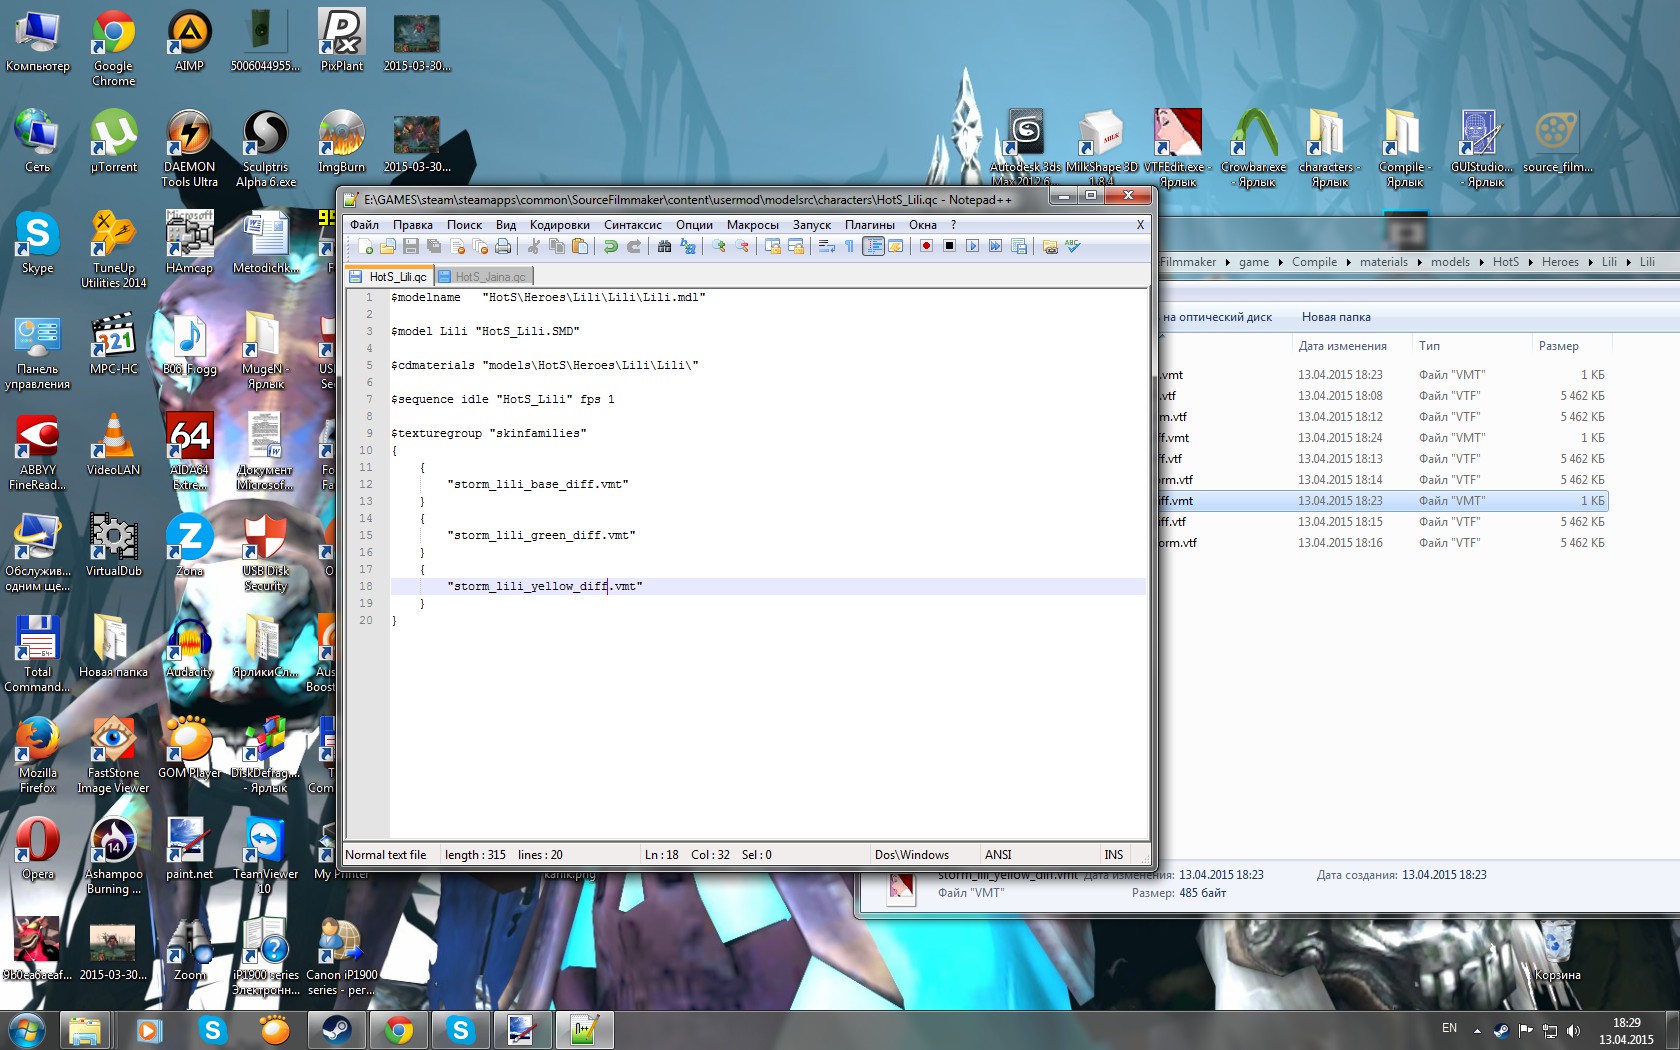
Task: Sort Explorer files by Размер column
Action: click(x=1559, y=346)
